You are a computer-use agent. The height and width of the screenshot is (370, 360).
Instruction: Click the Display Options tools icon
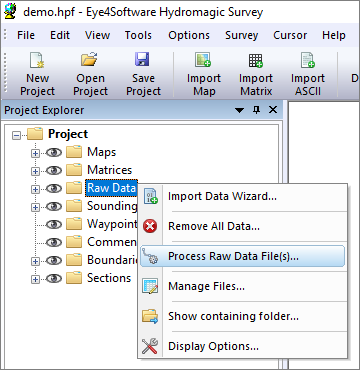(x=150, y=346)
